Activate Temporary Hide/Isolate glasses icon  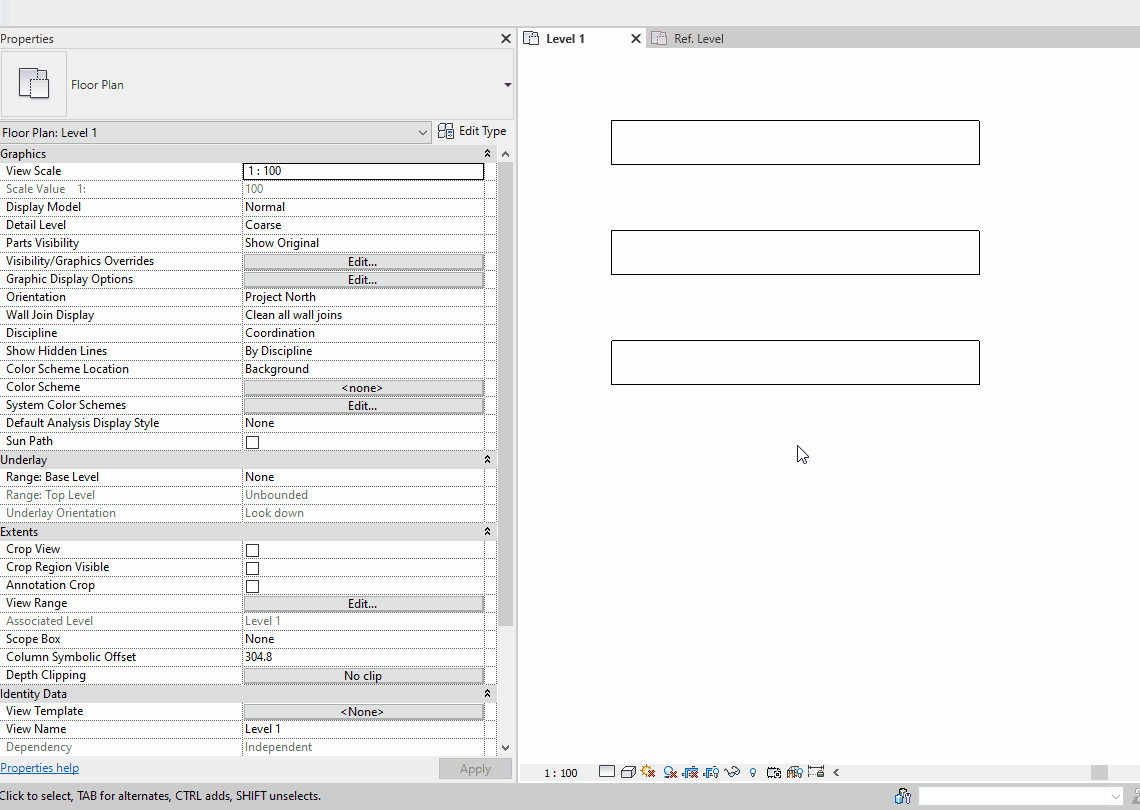click(x=732, y=772)
